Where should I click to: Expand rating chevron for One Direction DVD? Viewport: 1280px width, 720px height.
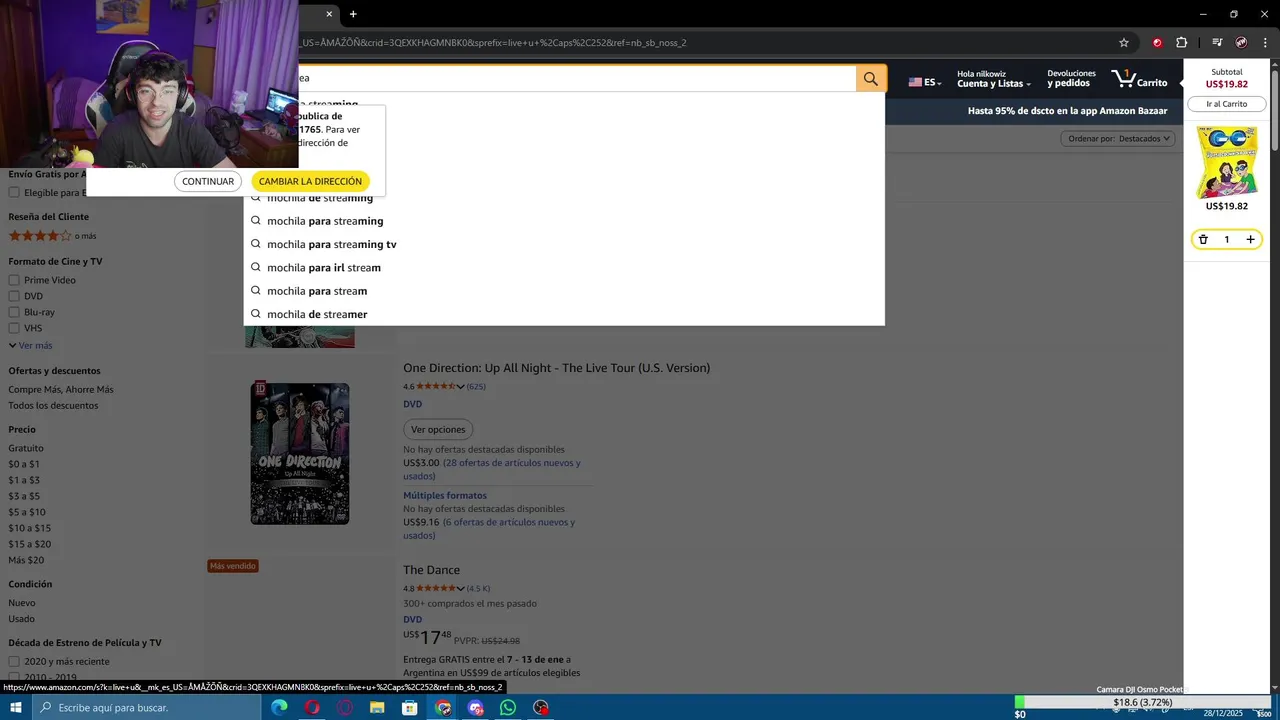click(x=460, y=387)
